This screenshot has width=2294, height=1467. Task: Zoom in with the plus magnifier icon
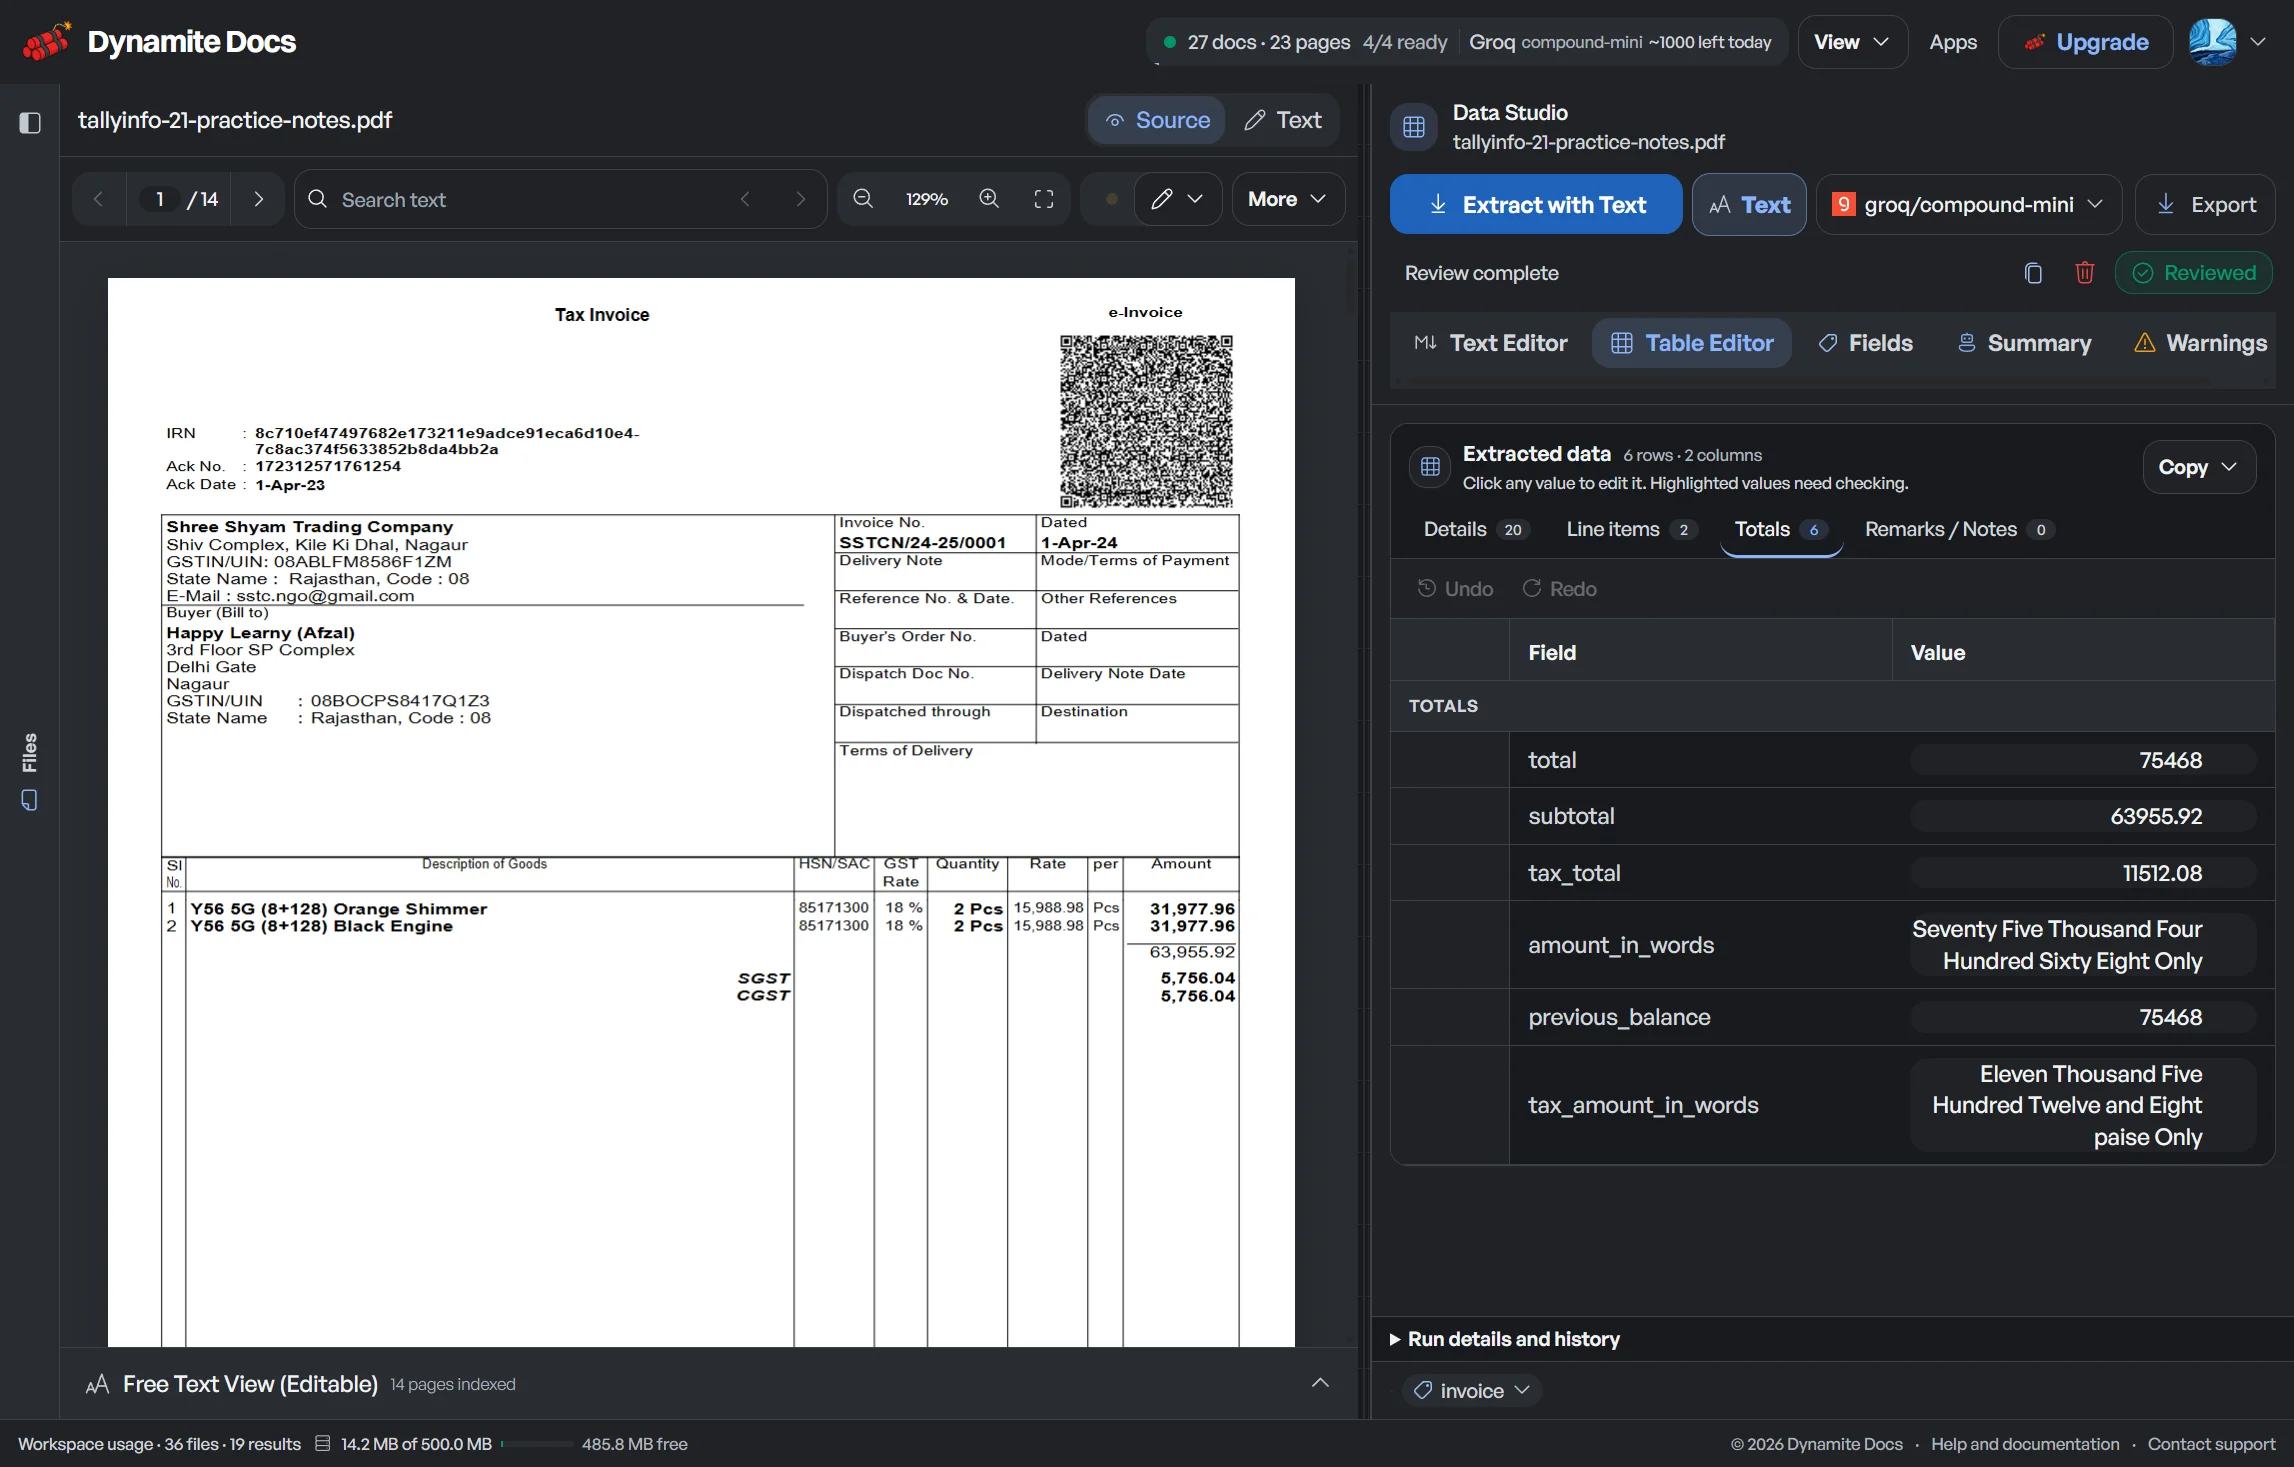pos(989,199)
